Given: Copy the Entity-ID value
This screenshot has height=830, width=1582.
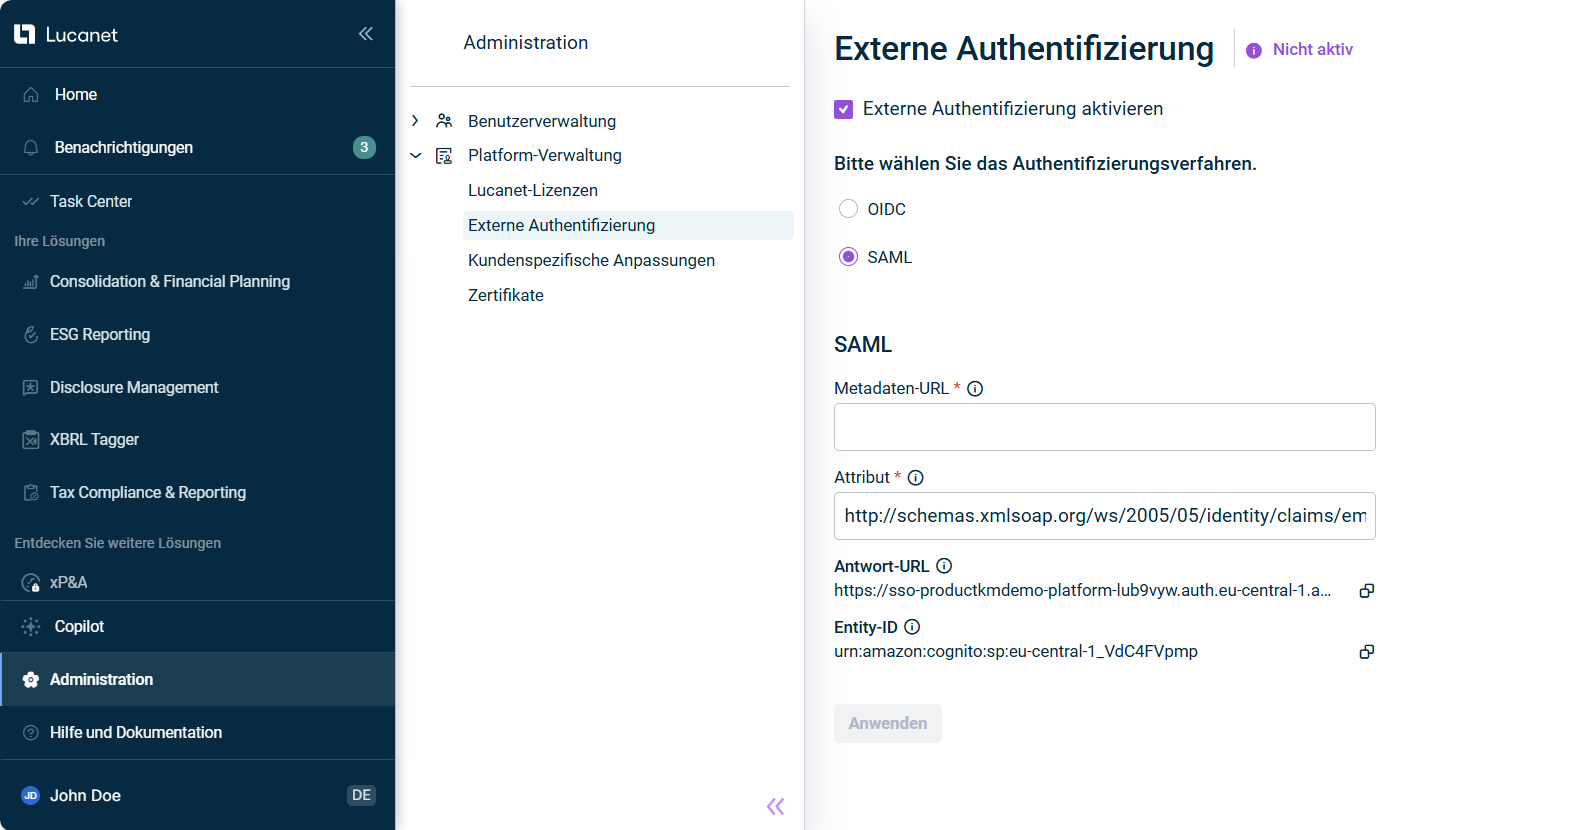Looking at the screenshot, I should pos(1367,652).
